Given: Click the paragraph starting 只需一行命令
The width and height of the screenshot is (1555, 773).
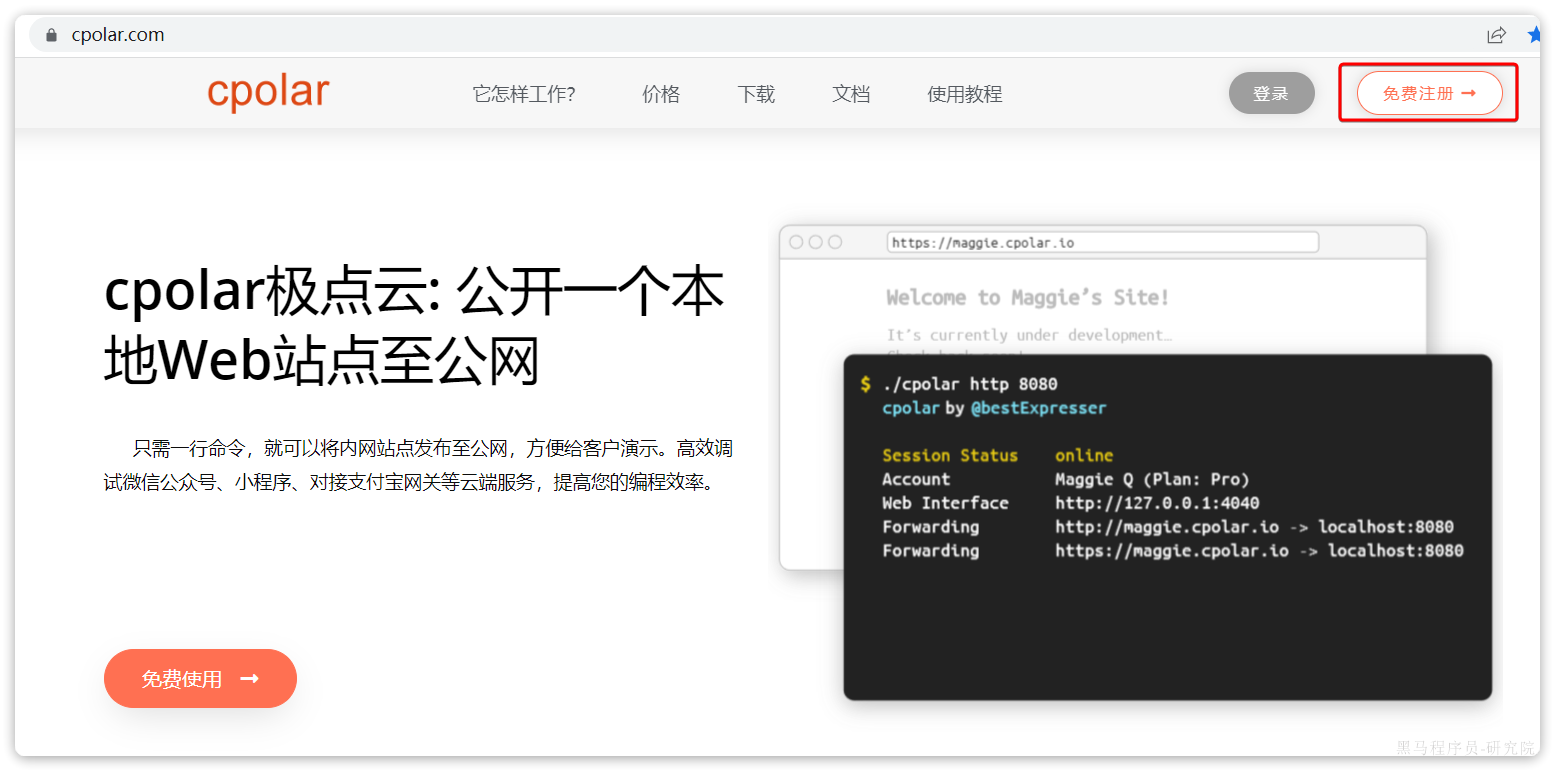Looking at the screenshot, I should coord(418,465).
